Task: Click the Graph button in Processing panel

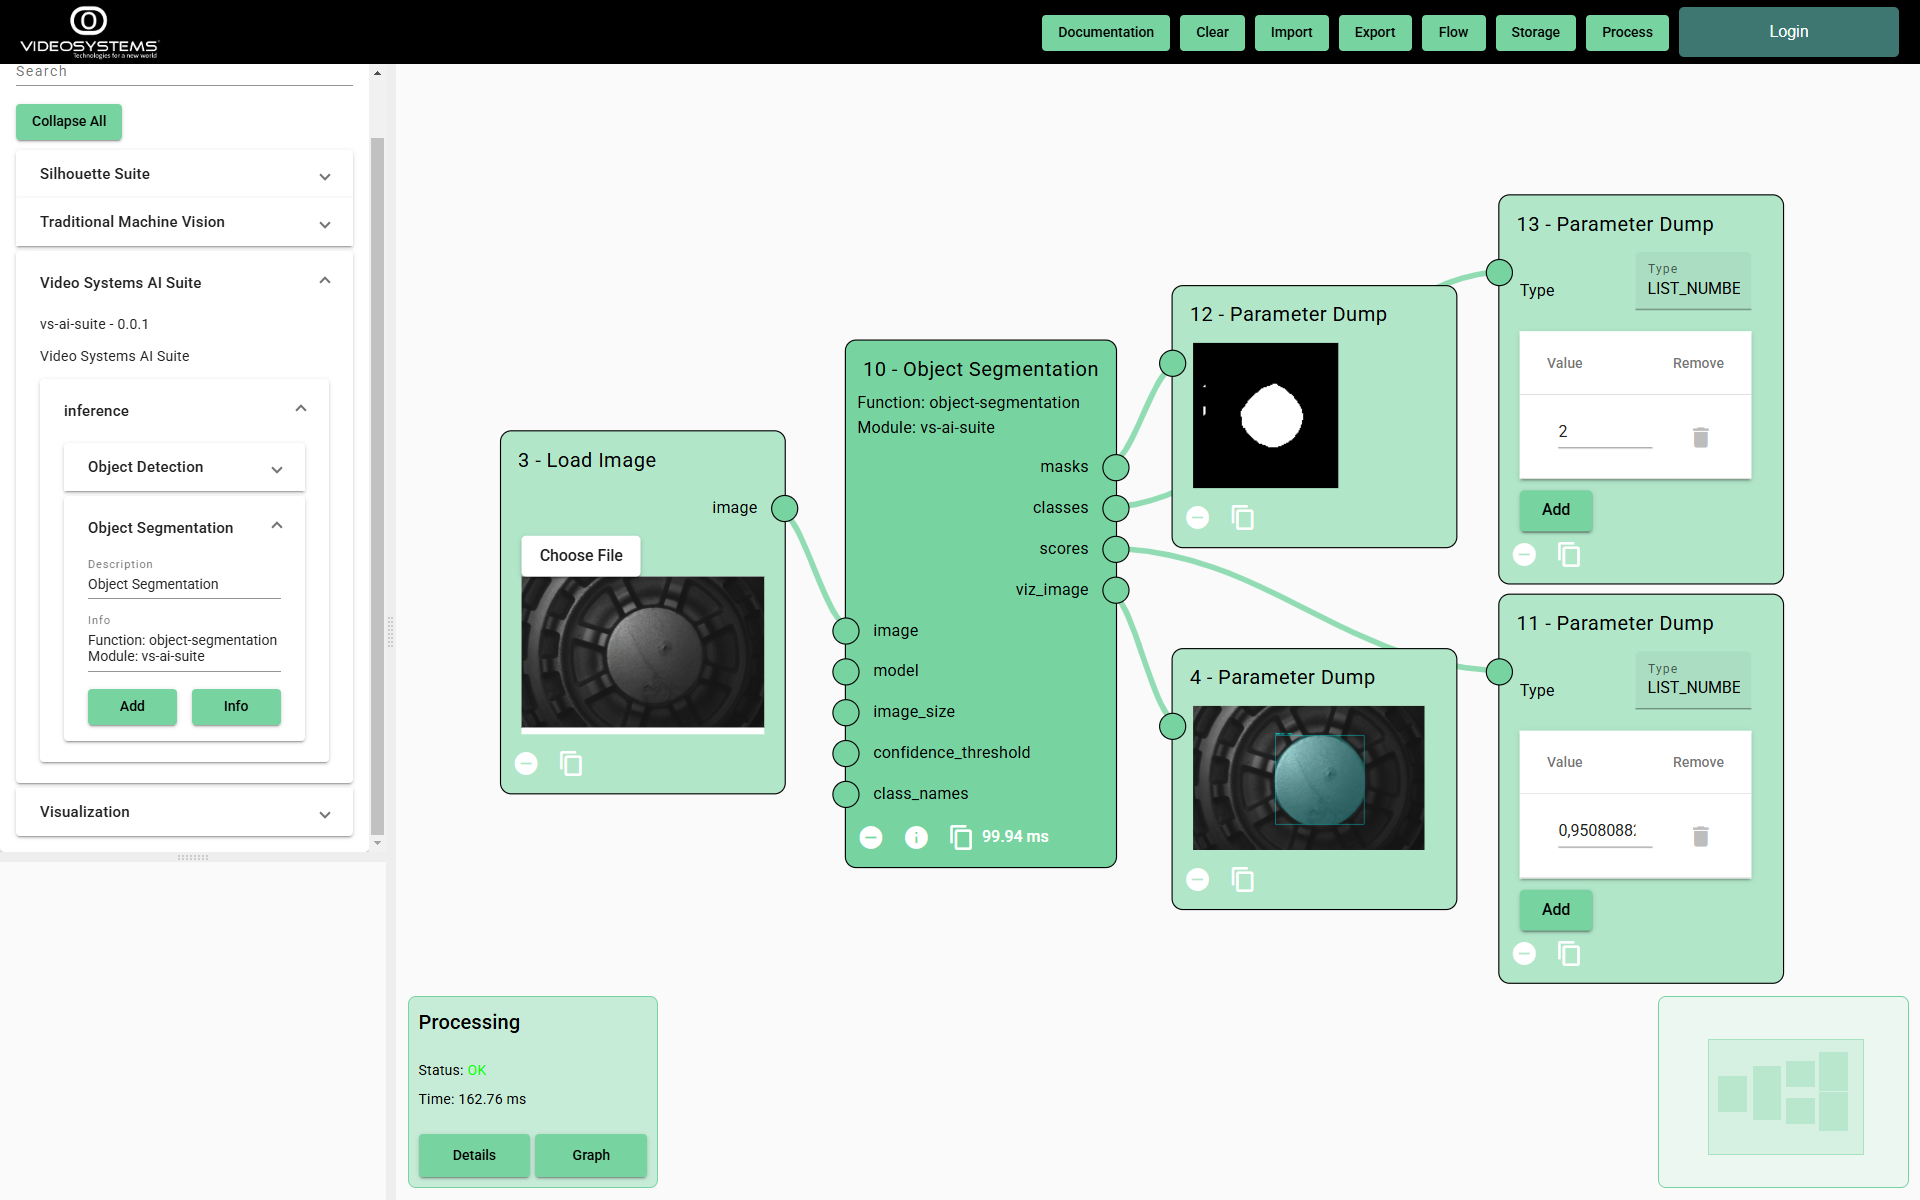Action: coord(590,1155)
